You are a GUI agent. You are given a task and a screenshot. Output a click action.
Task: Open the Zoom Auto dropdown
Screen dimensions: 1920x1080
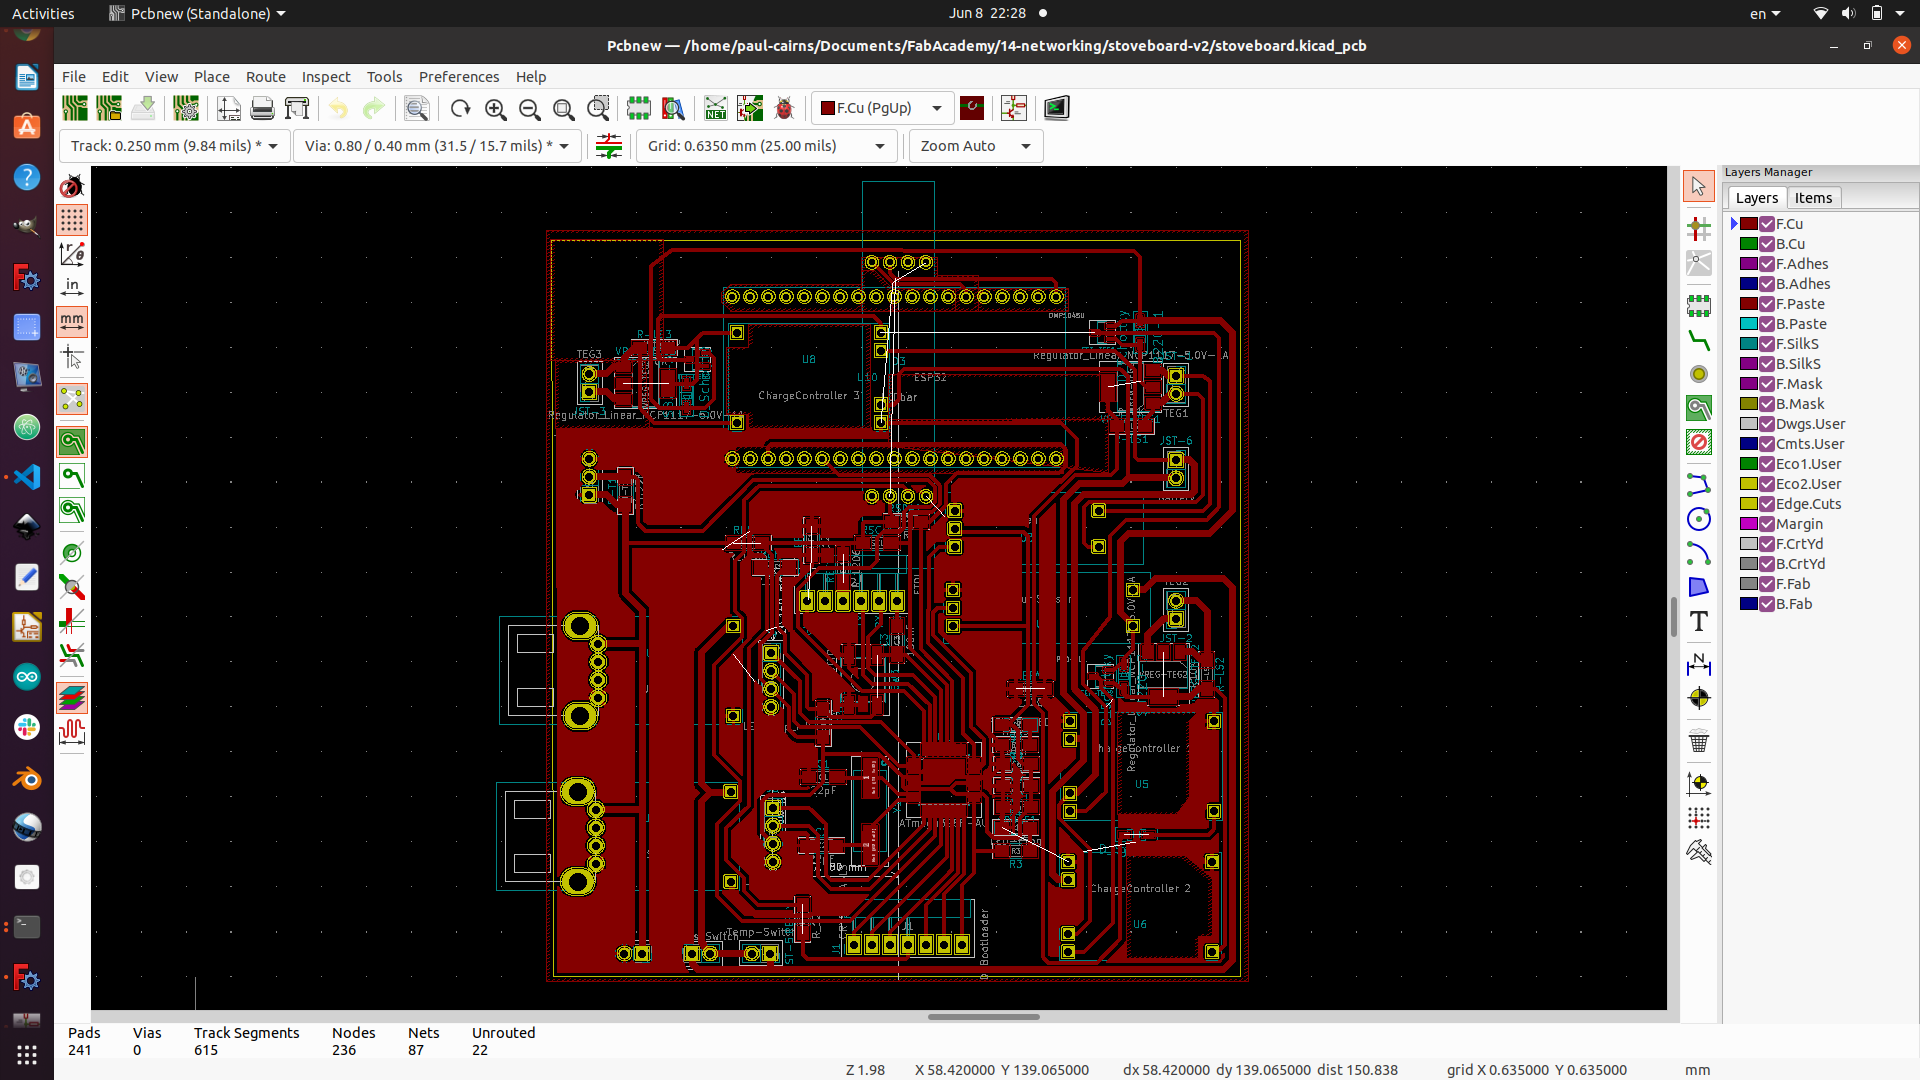[976, 146]
